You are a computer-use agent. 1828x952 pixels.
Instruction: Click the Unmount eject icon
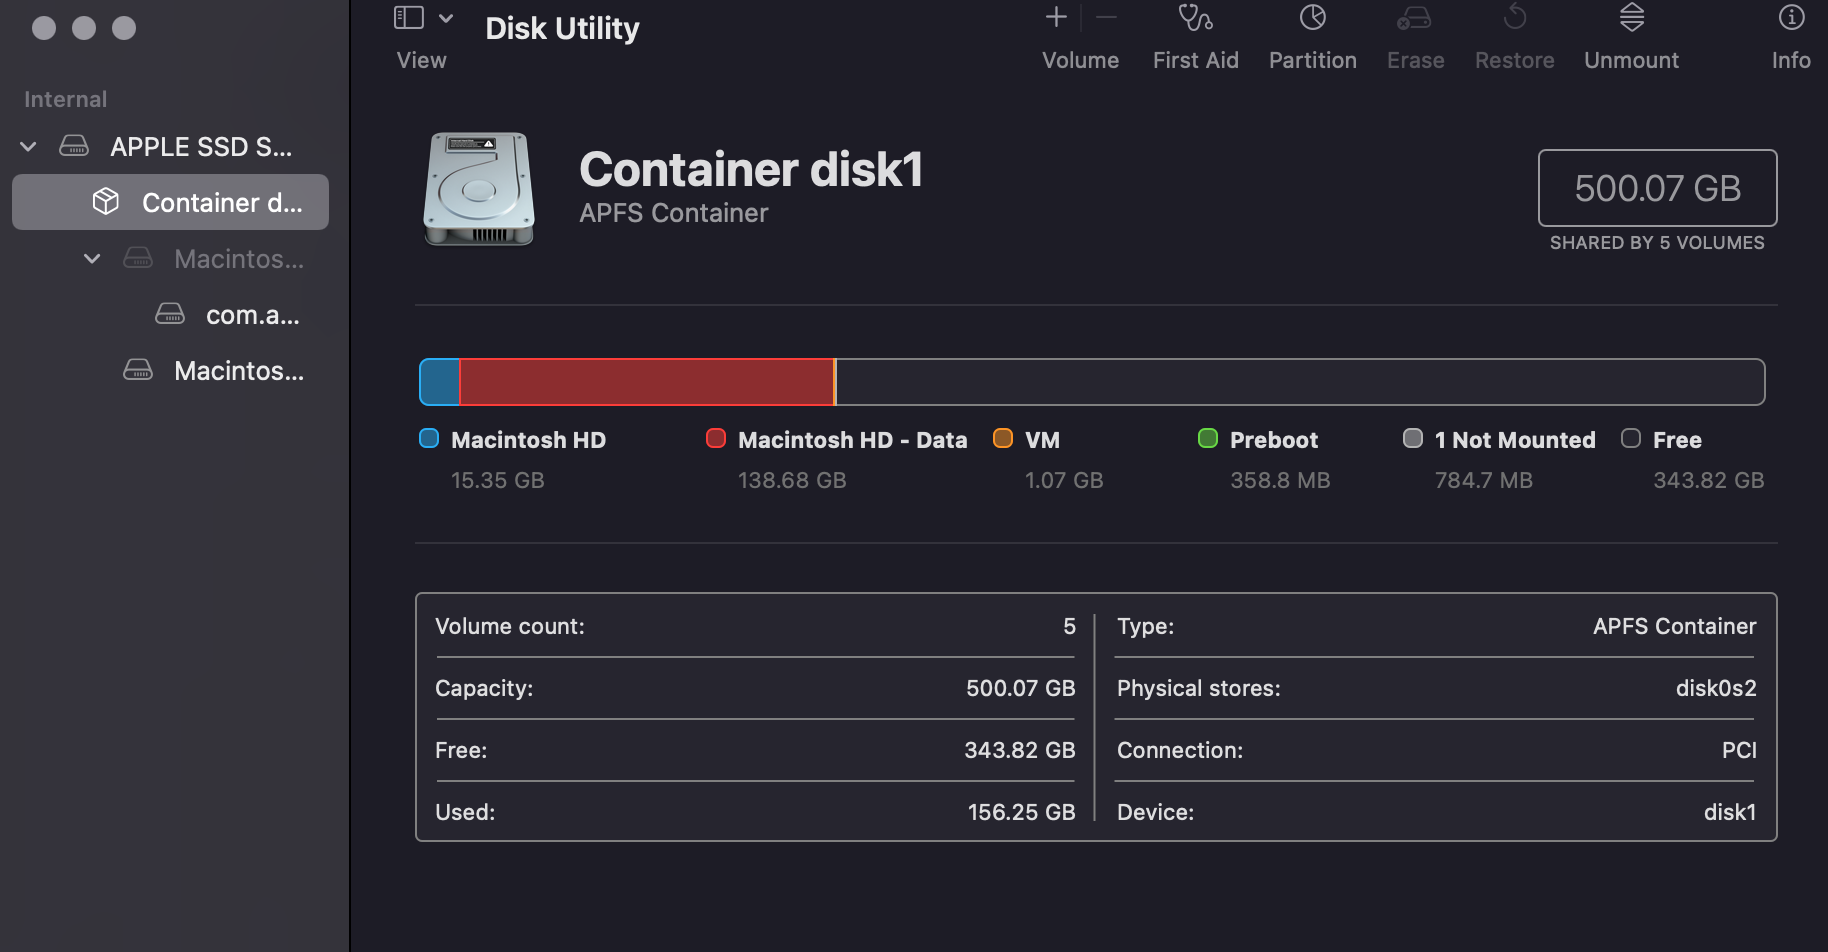(x=1632, y=17)
